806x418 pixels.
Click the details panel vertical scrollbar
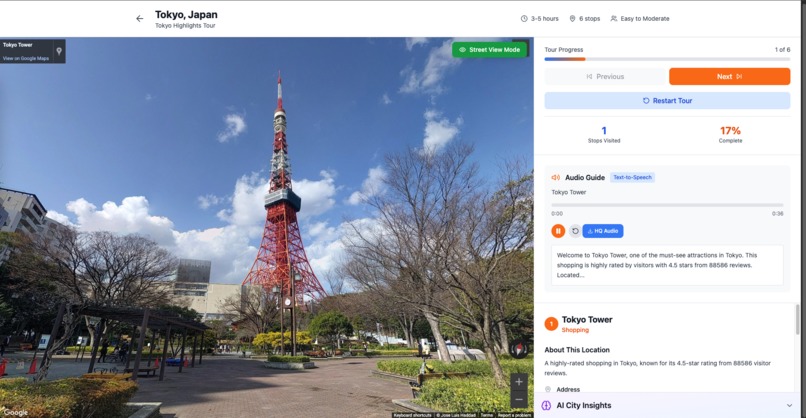pyautogui.click(x=797, y=319)
